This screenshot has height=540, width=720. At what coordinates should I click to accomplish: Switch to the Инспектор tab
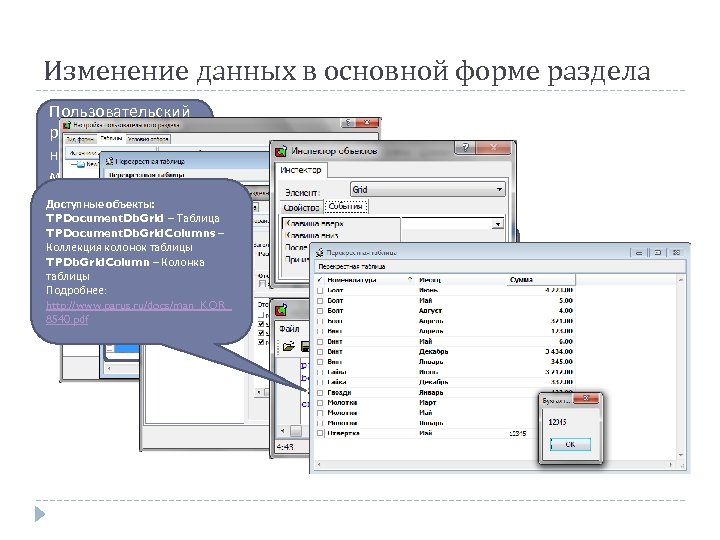(301, 170)
